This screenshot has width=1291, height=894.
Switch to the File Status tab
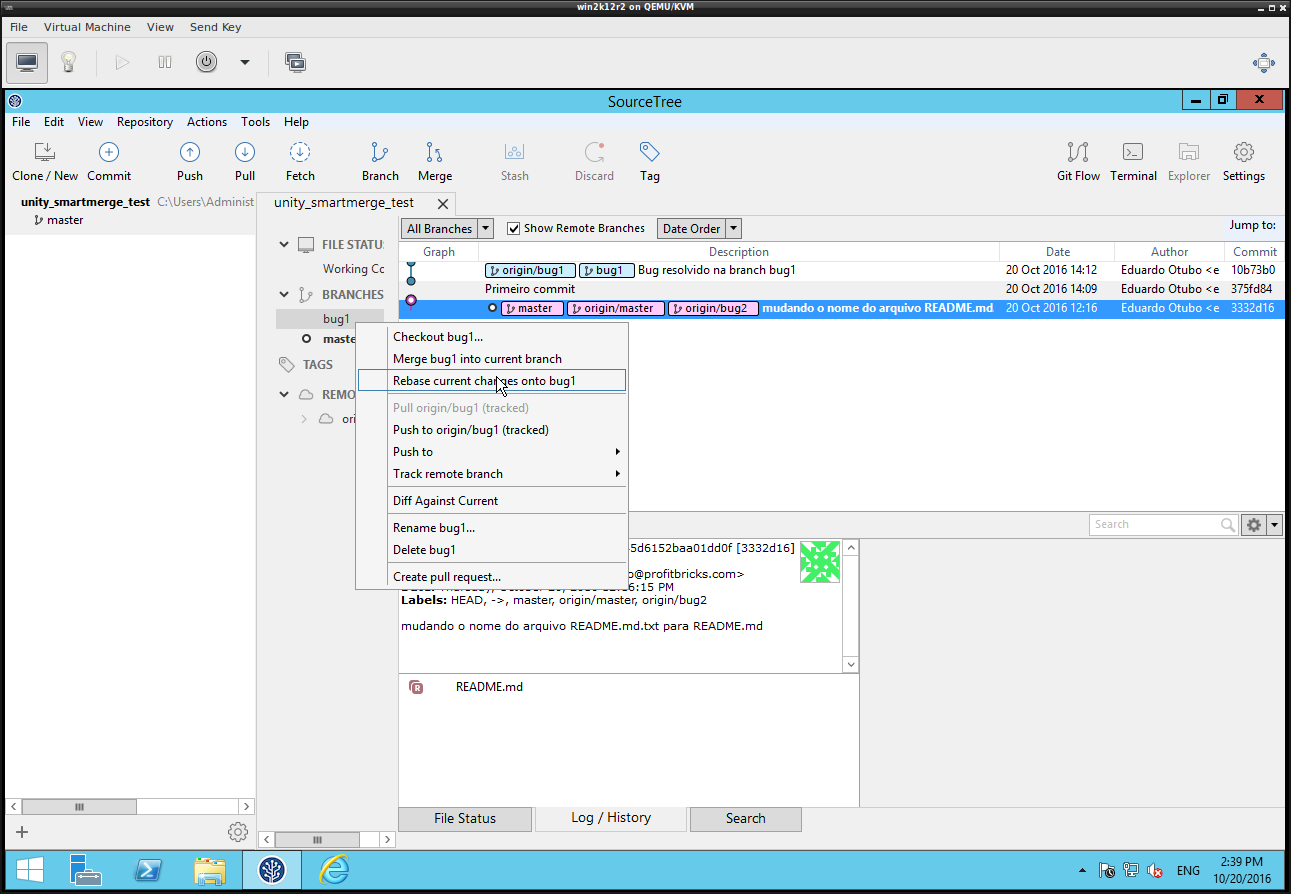click(x=465, y=818)
